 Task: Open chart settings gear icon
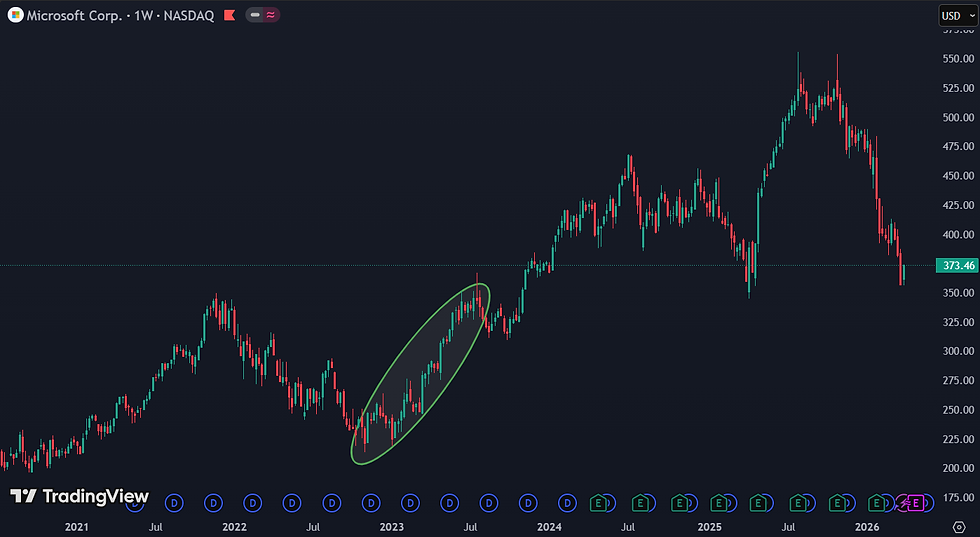tap(959, 527)
